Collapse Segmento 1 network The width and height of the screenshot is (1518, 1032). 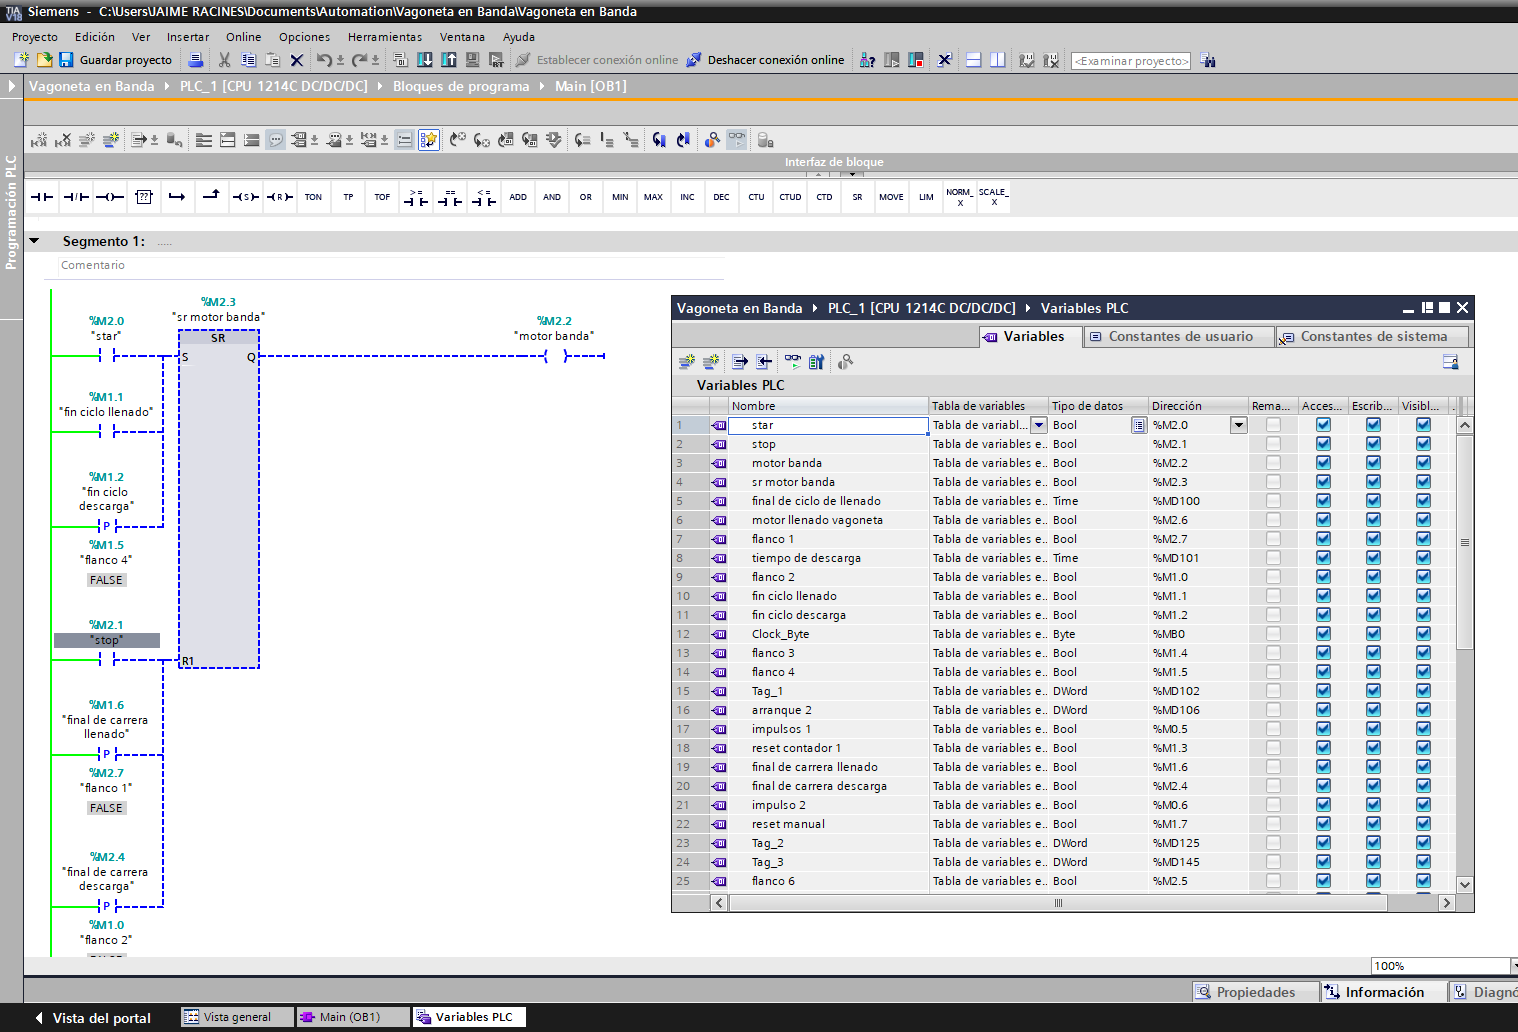click(34, 241)
